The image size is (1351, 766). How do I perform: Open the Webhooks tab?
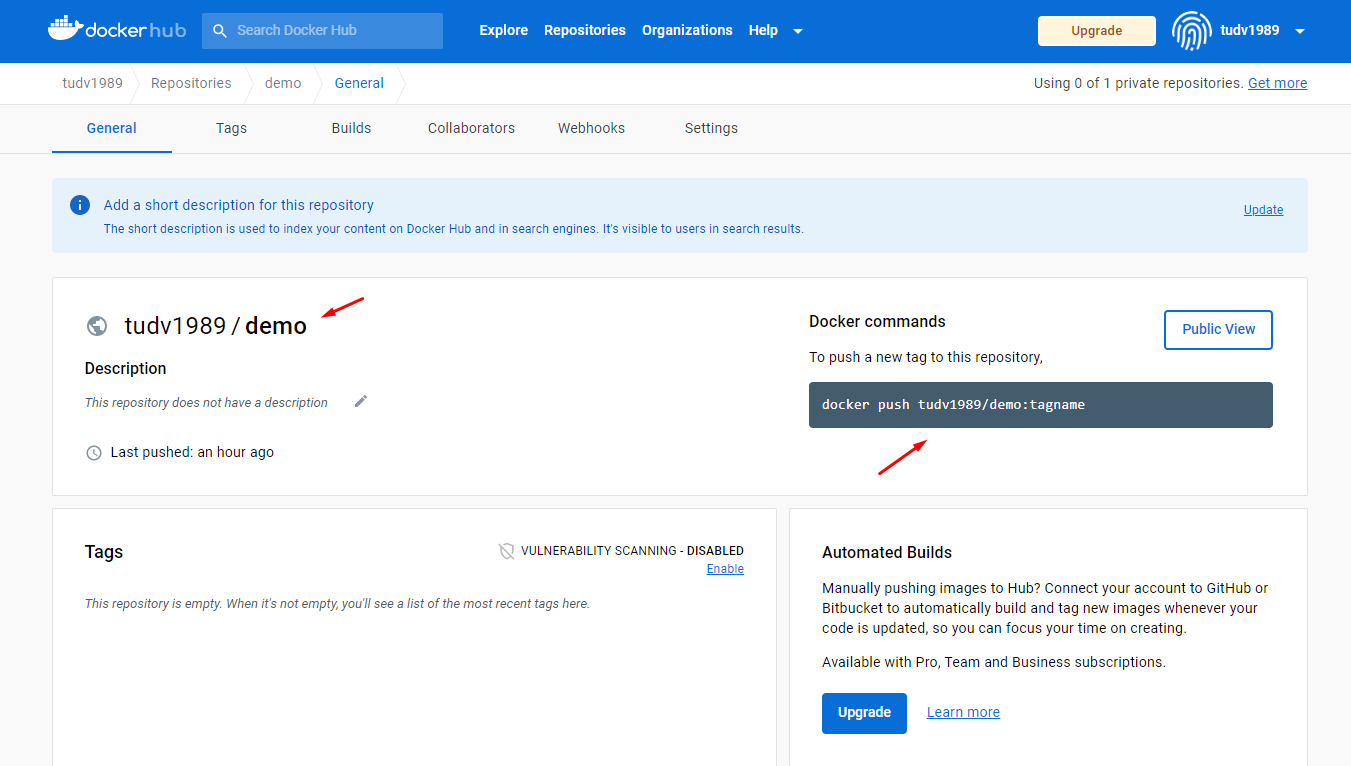591,128
